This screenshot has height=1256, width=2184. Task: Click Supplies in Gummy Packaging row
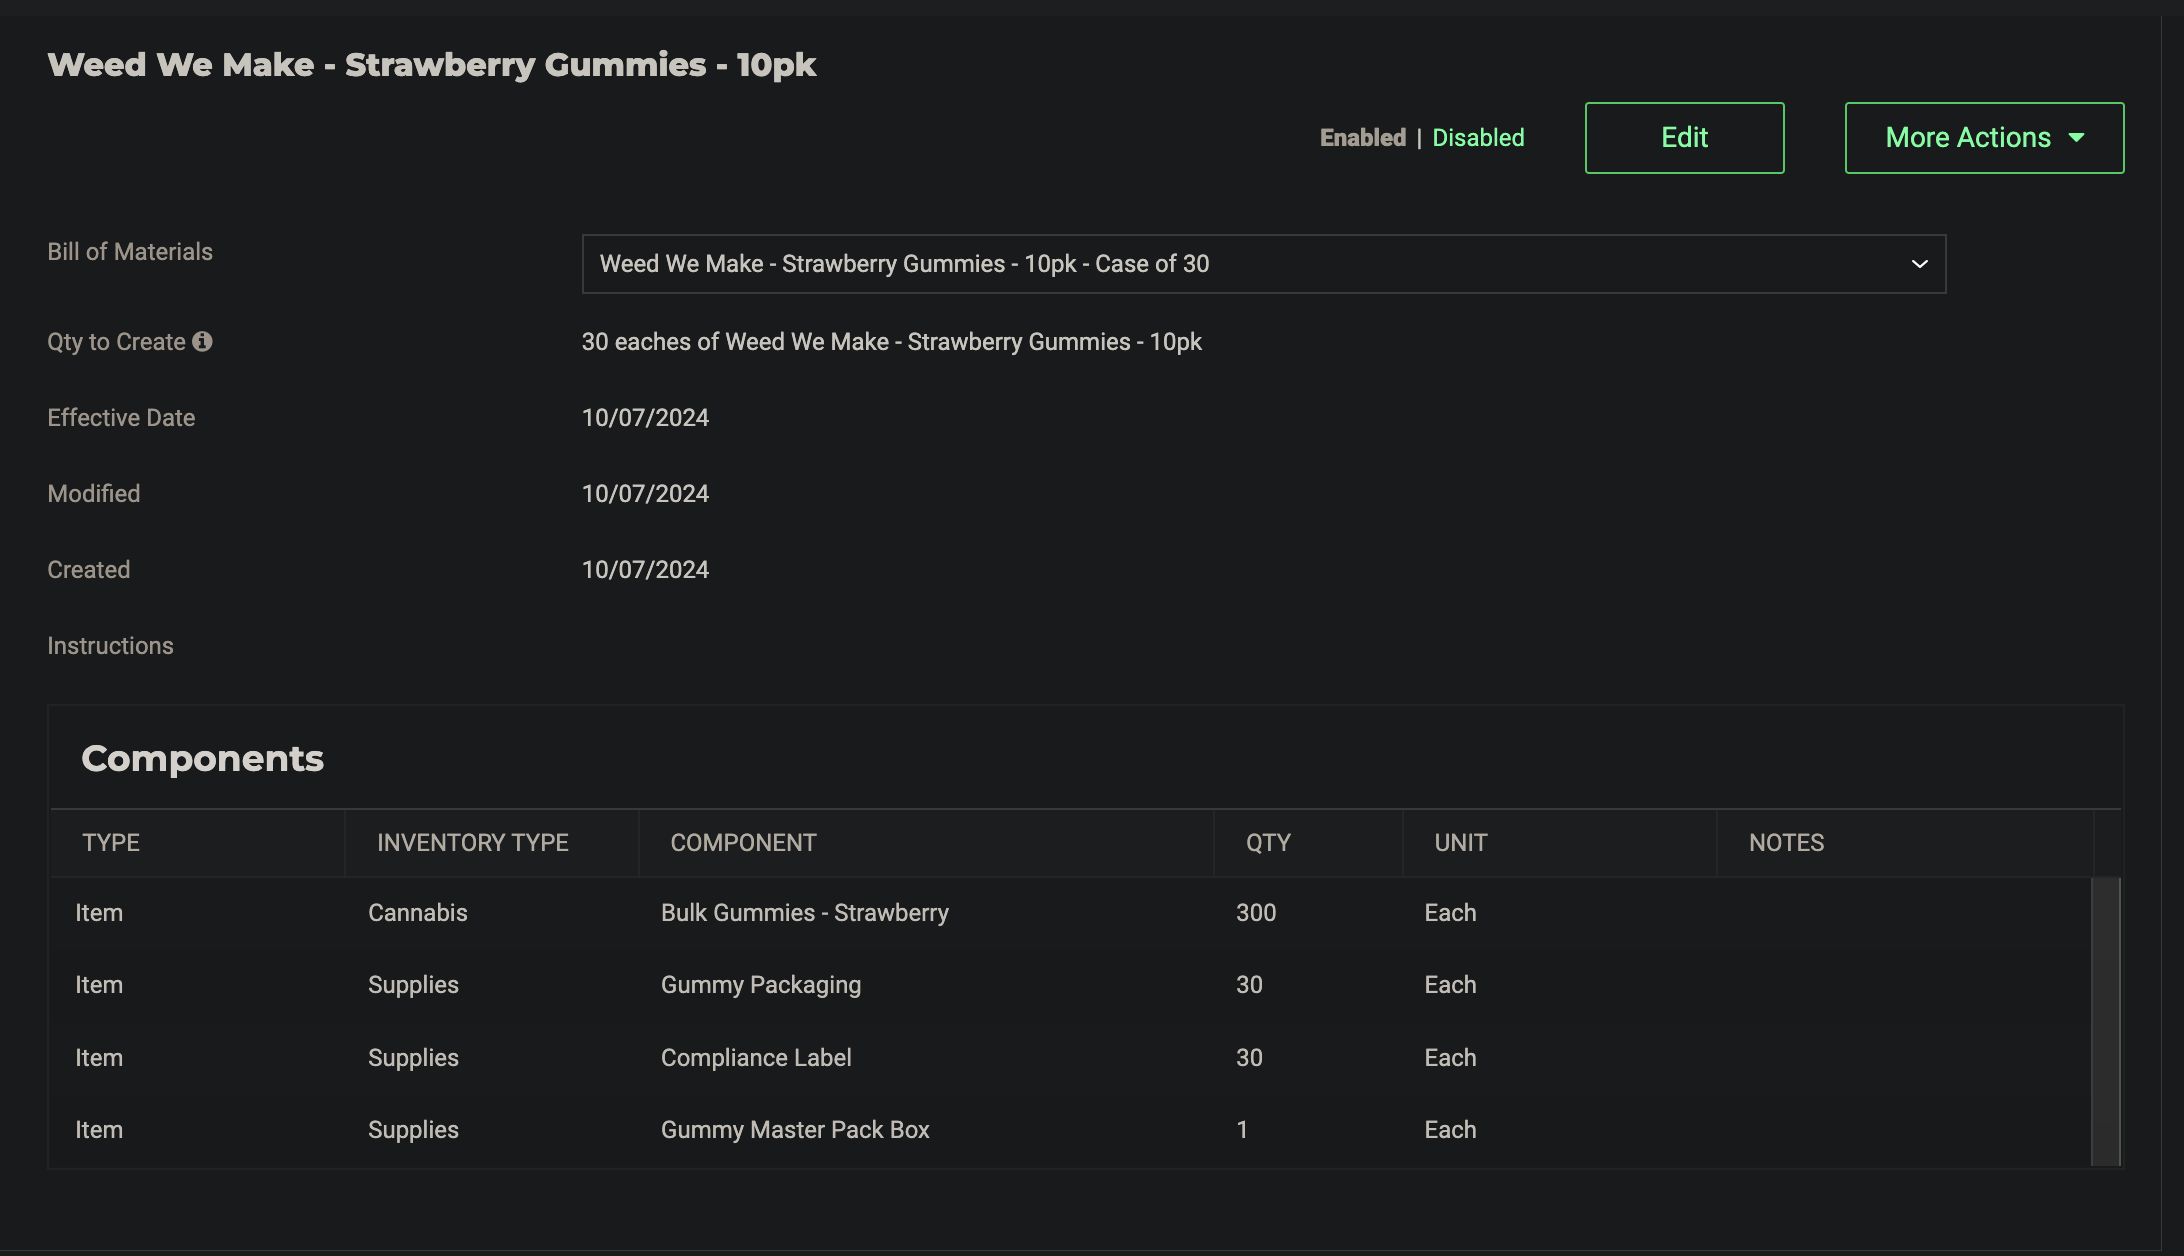coord(413,985)
